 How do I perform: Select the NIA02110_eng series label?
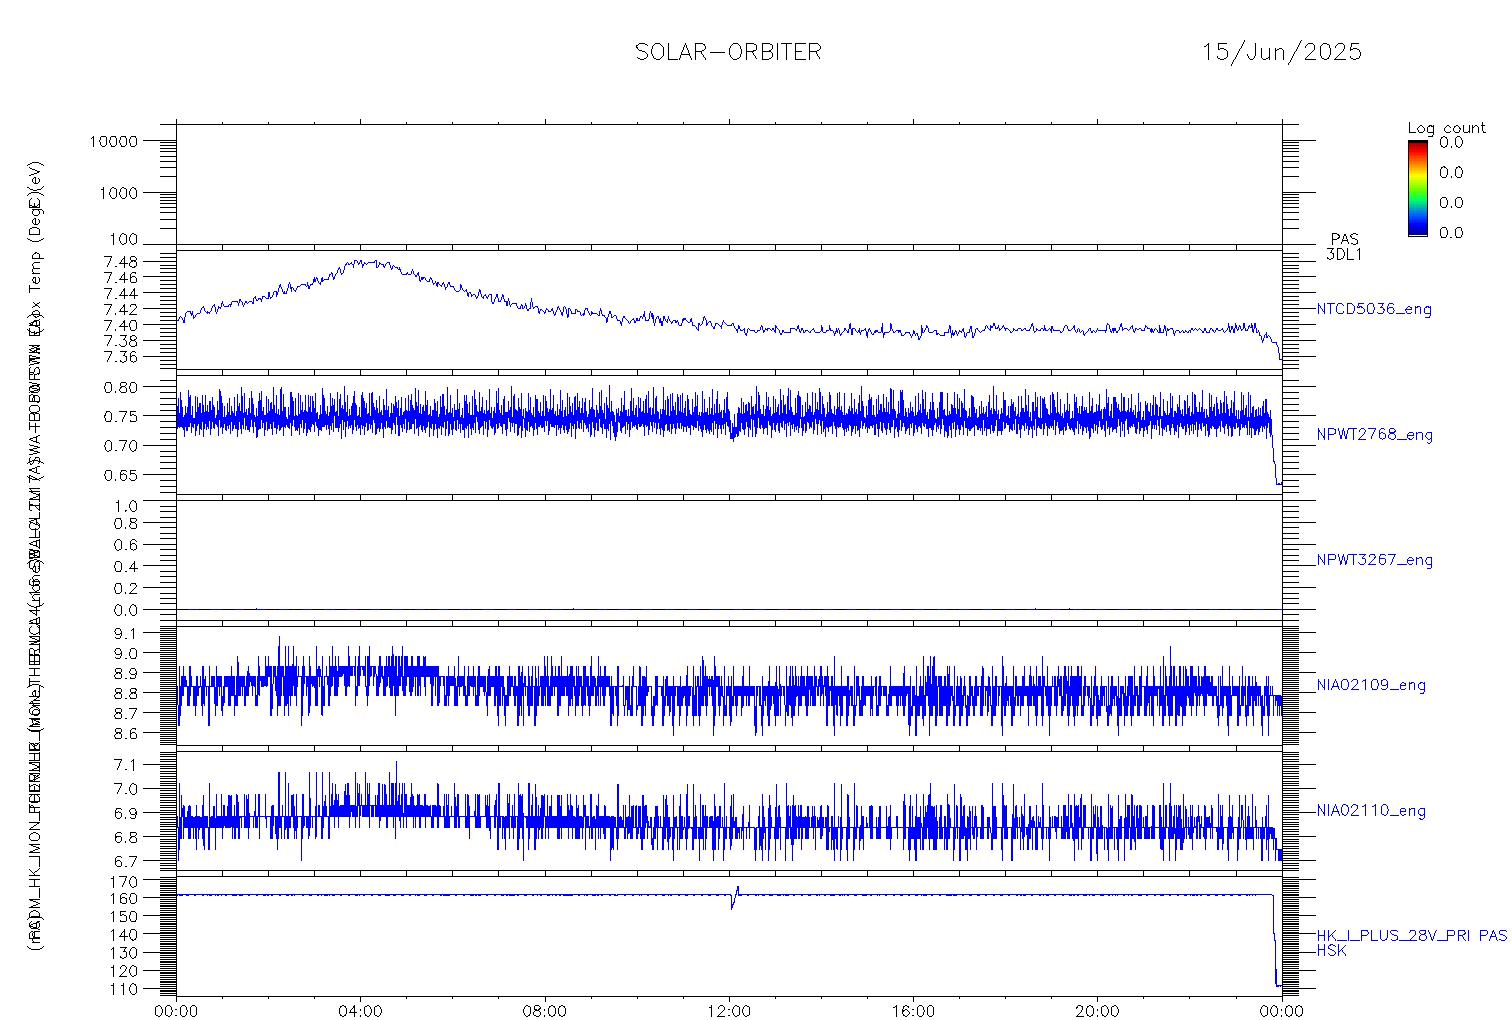1371,811
